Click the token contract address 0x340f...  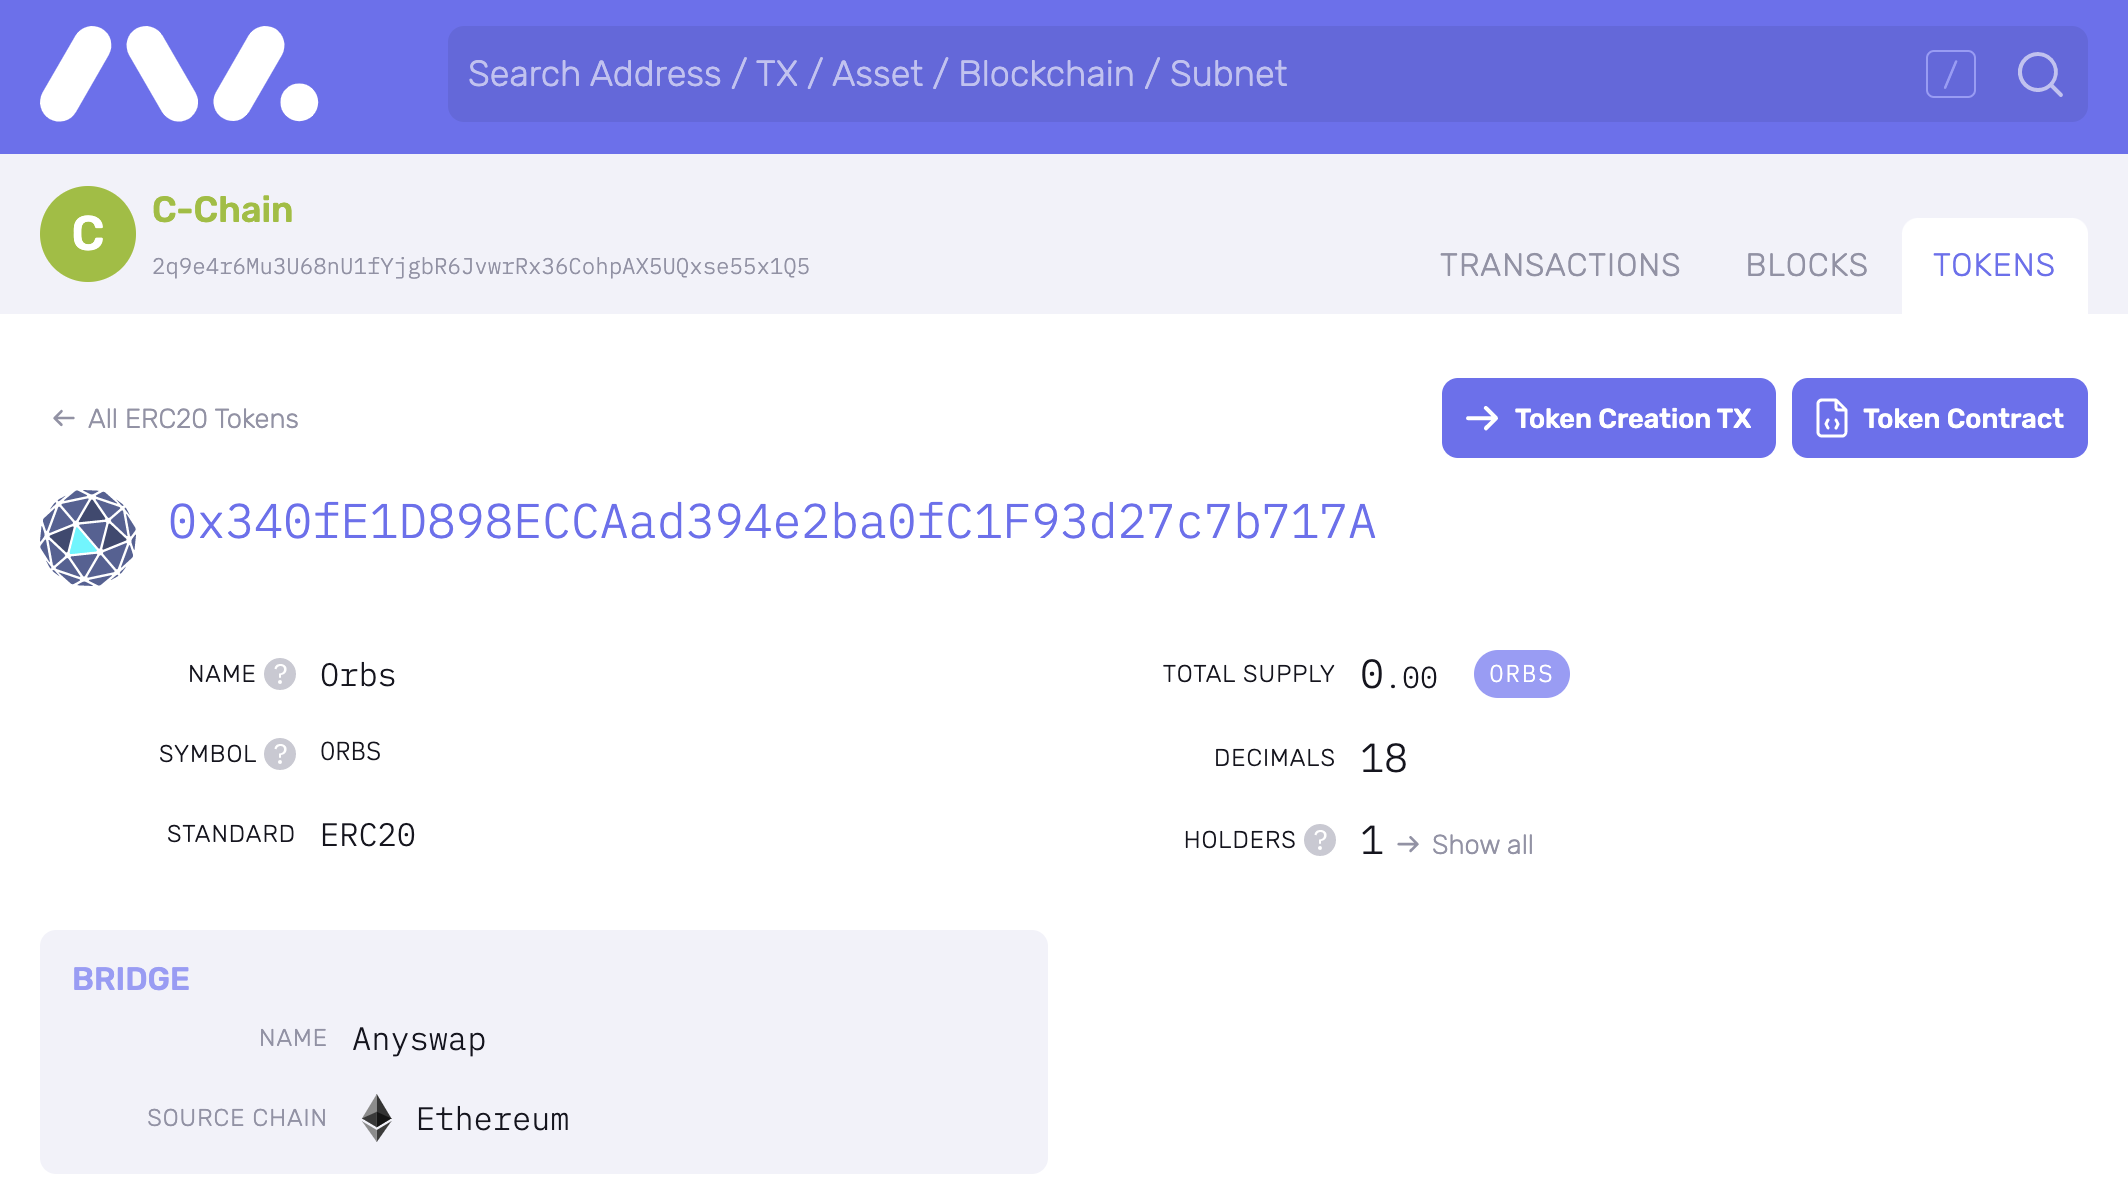coord(772,522)
